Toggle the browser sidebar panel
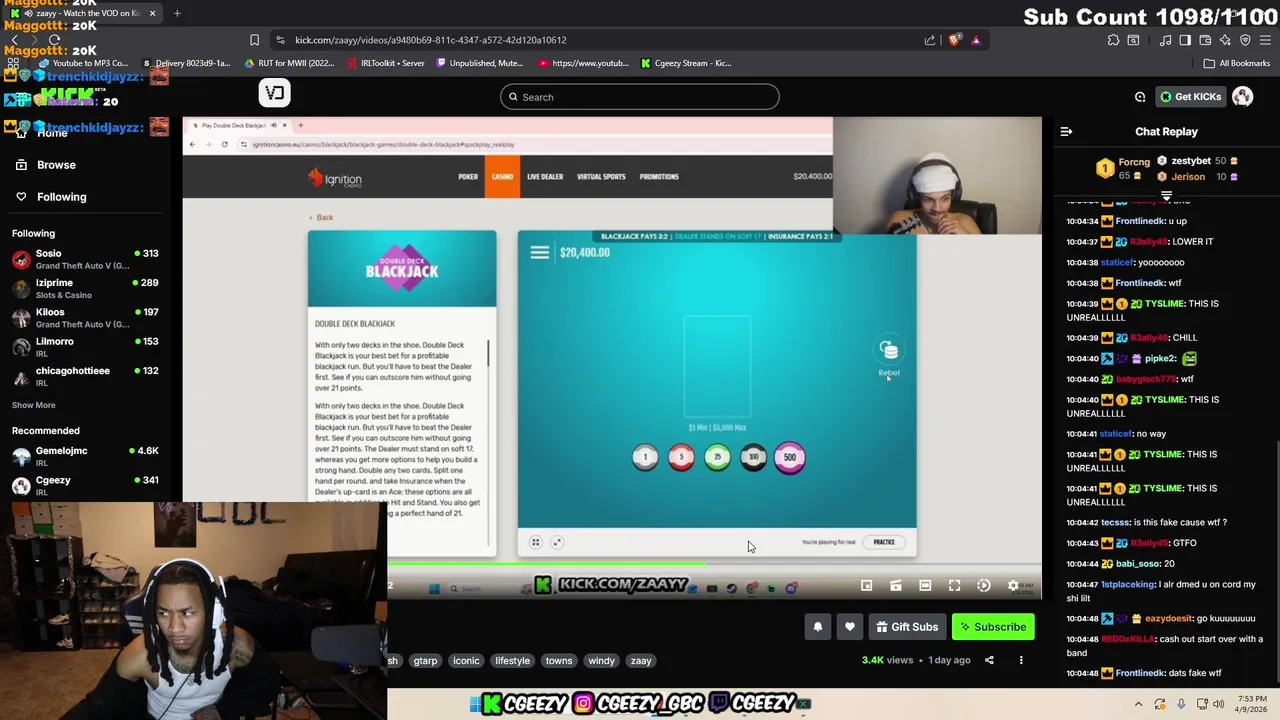 pos(1185,40)
